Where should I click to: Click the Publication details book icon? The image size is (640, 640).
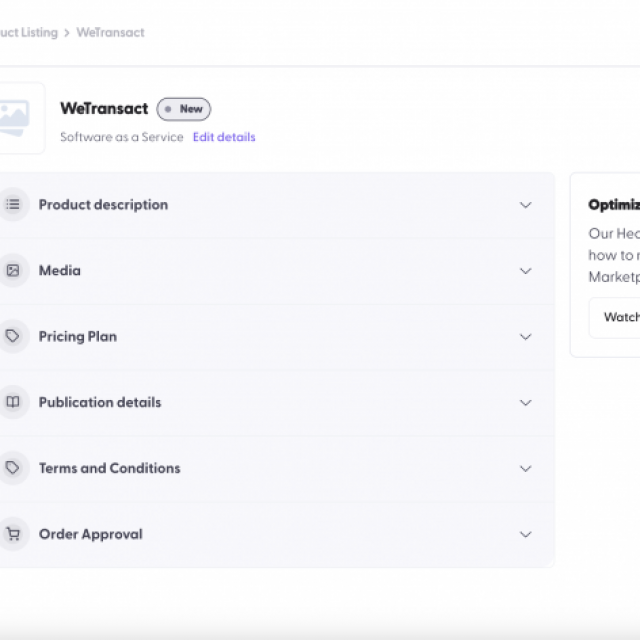[x=13, y=402]
